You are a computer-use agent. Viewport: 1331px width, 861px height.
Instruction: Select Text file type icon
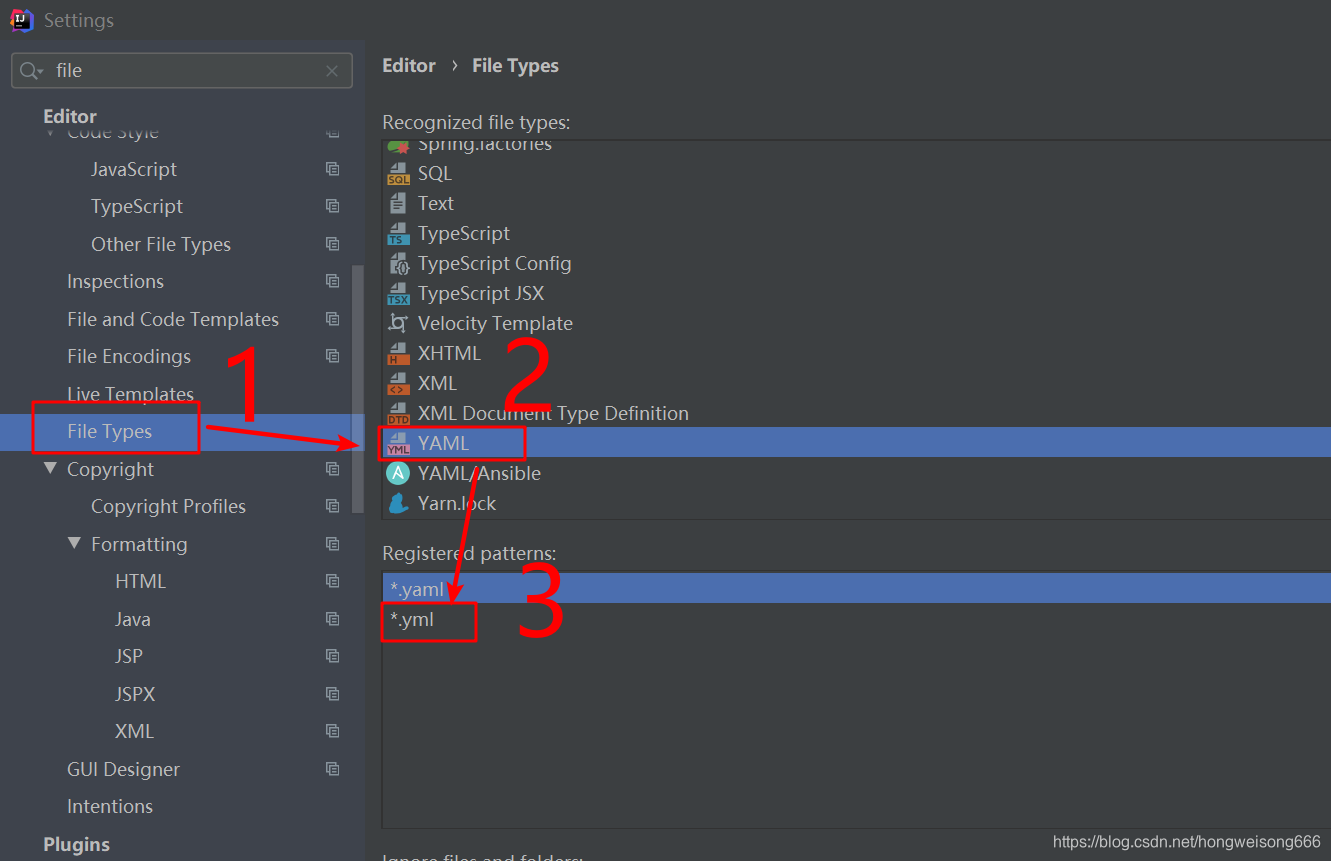(398, 204)
